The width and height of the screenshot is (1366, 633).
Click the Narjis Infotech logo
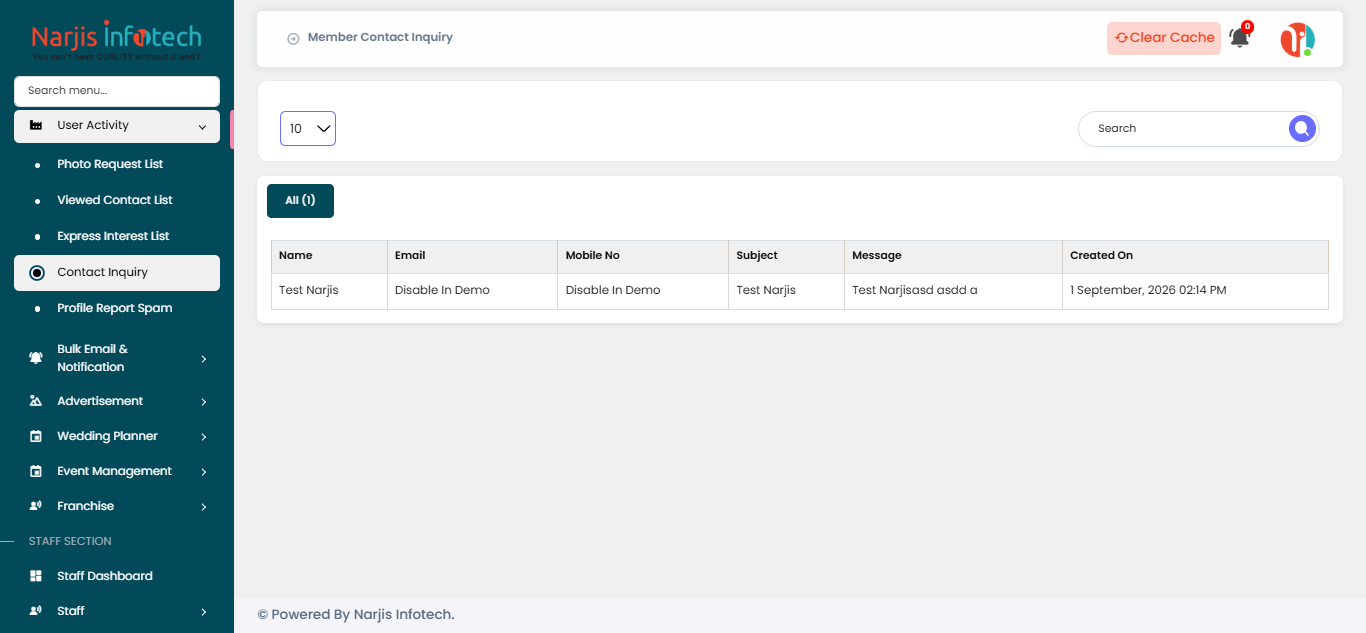(x=117, y=40)
